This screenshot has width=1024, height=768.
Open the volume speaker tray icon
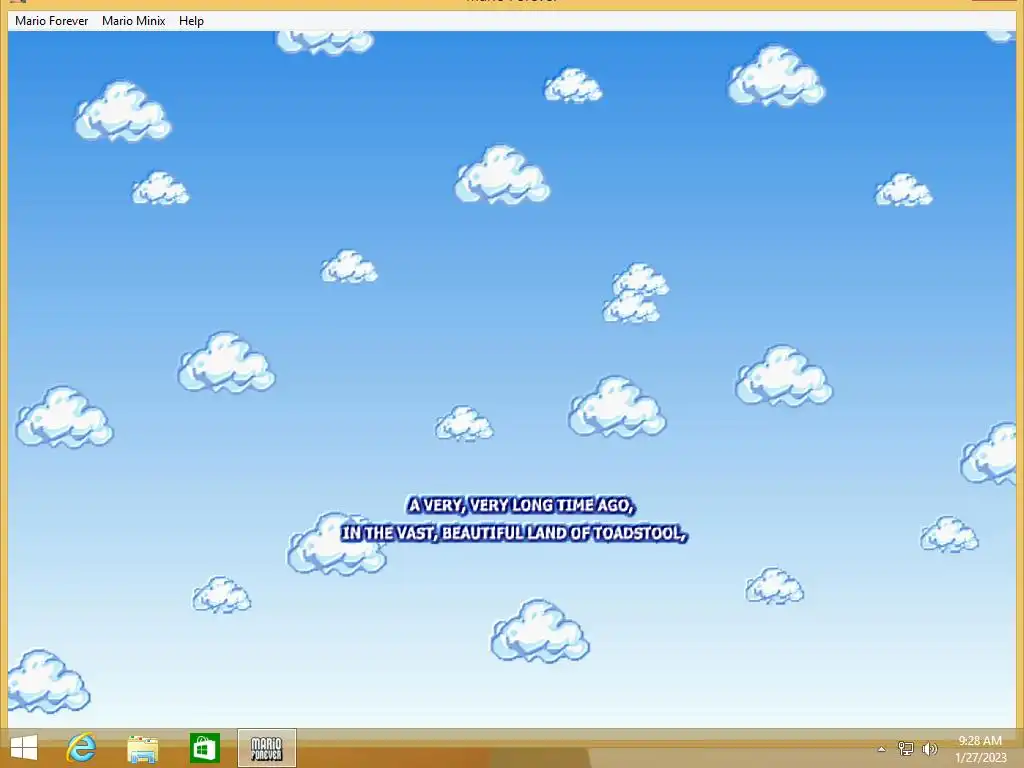[x=929, y=748]
